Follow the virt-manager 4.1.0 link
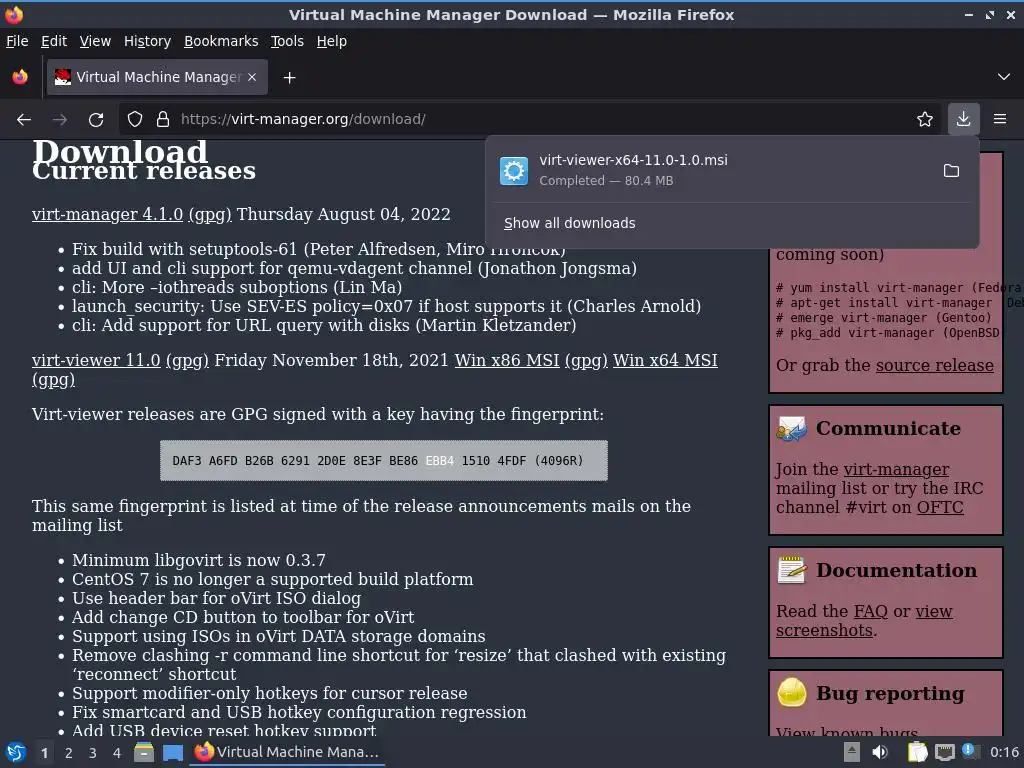Screen dimensions: 1024x768 pyautogui.click(x=107, y=214)
